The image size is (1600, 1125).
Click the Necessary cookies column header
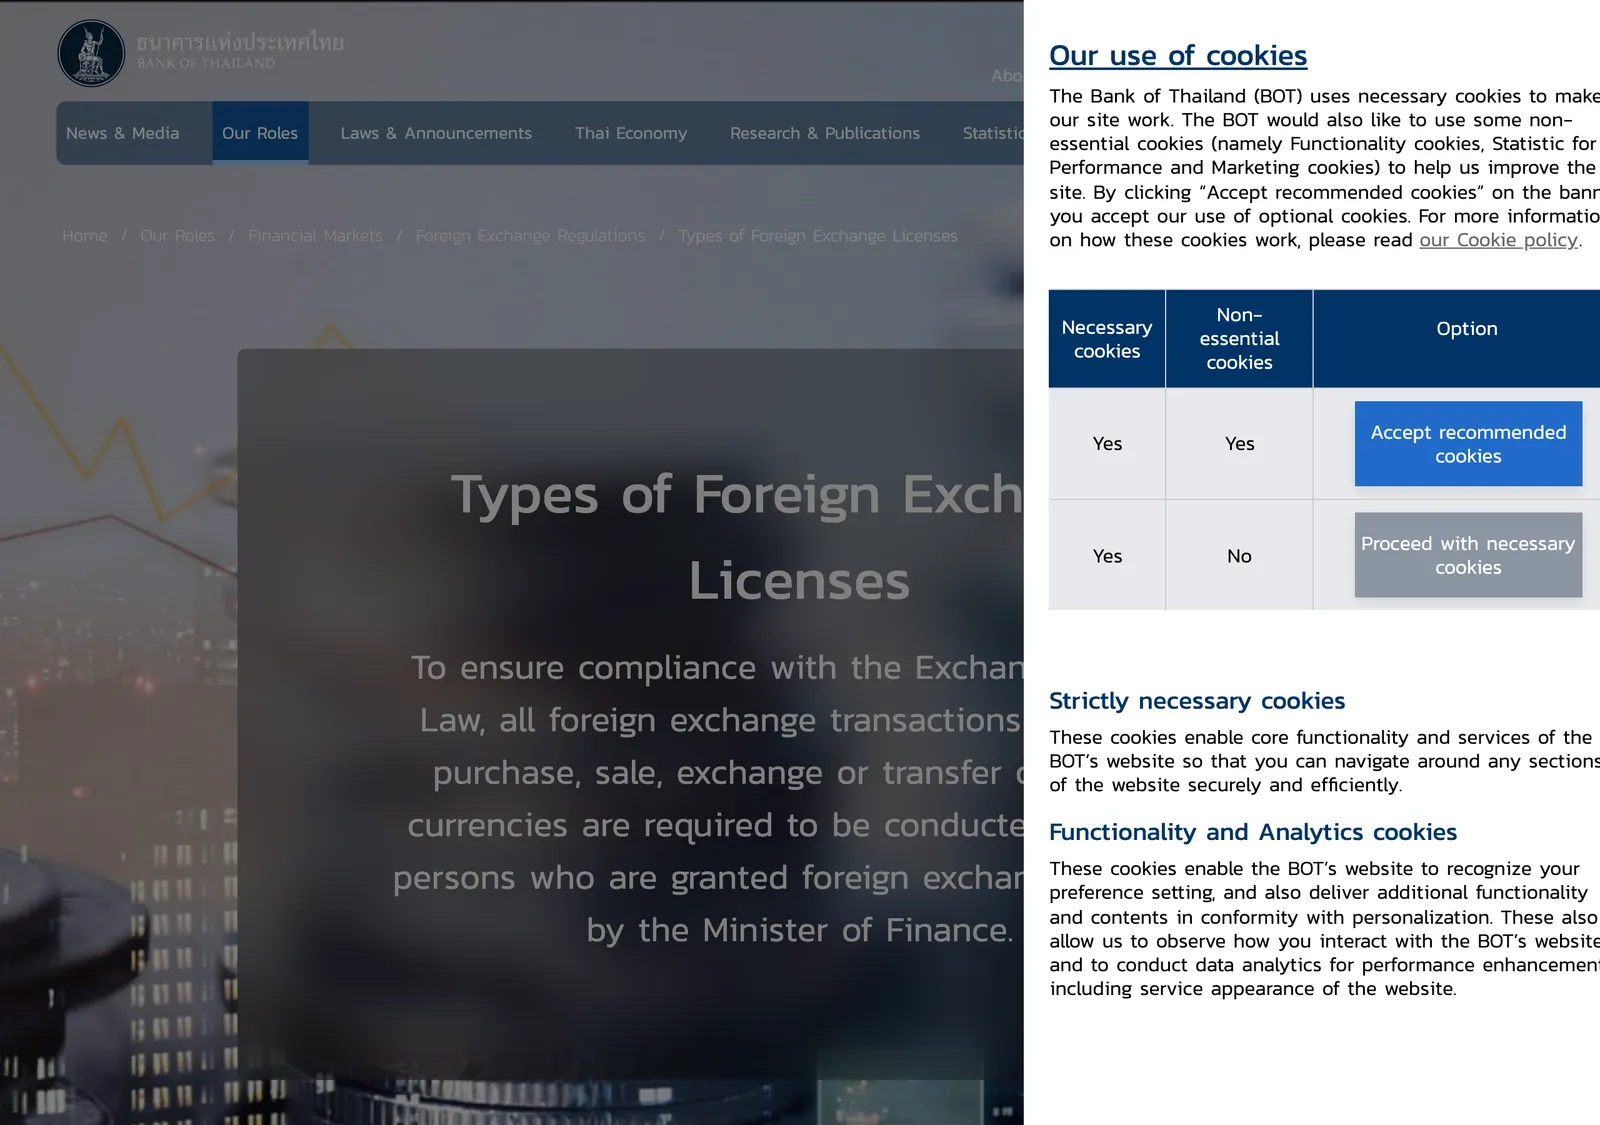(x=1107, y=339)
